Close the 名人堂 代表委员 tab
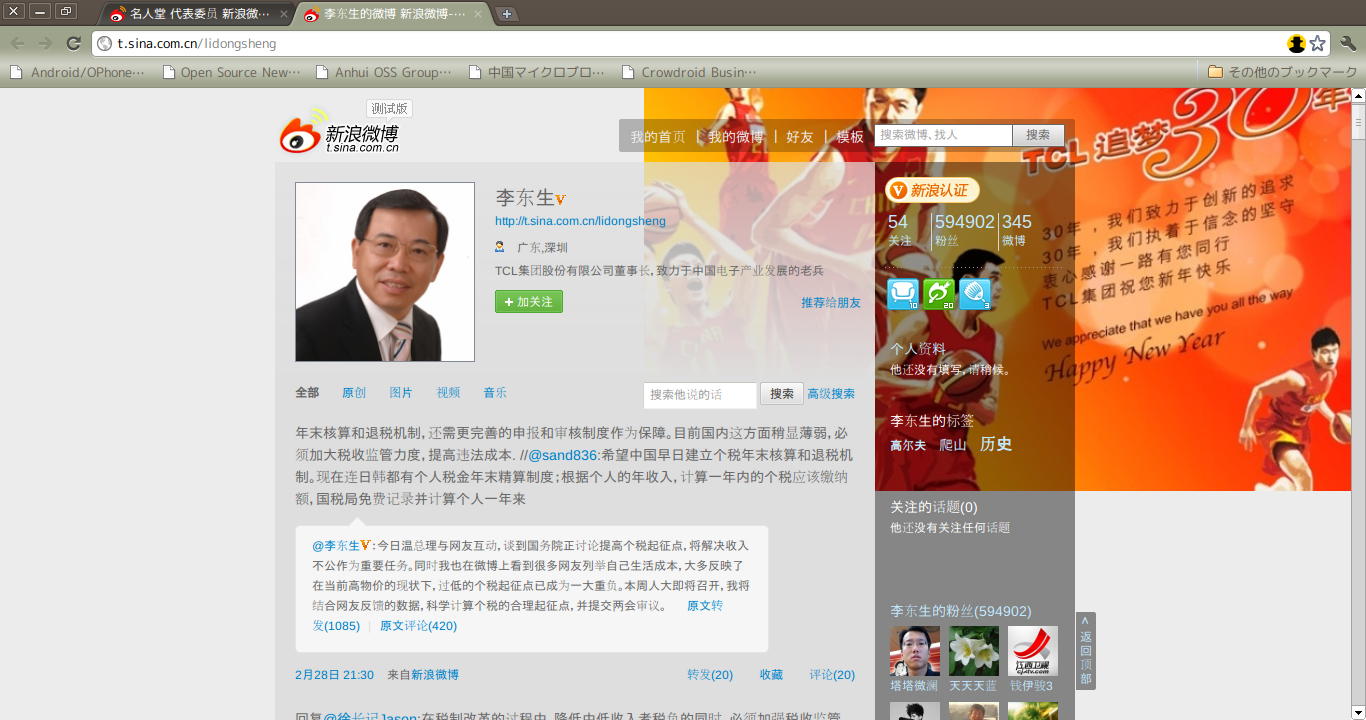 point(284,14)
